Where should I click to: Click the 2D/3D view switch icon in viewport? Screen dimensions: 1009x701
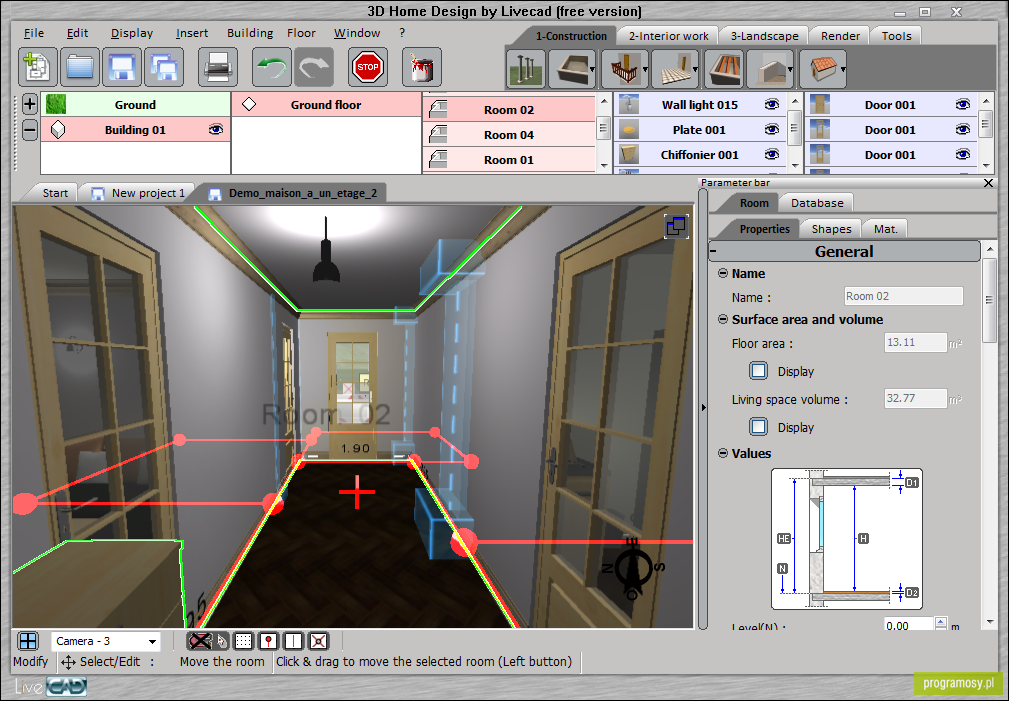676,226
